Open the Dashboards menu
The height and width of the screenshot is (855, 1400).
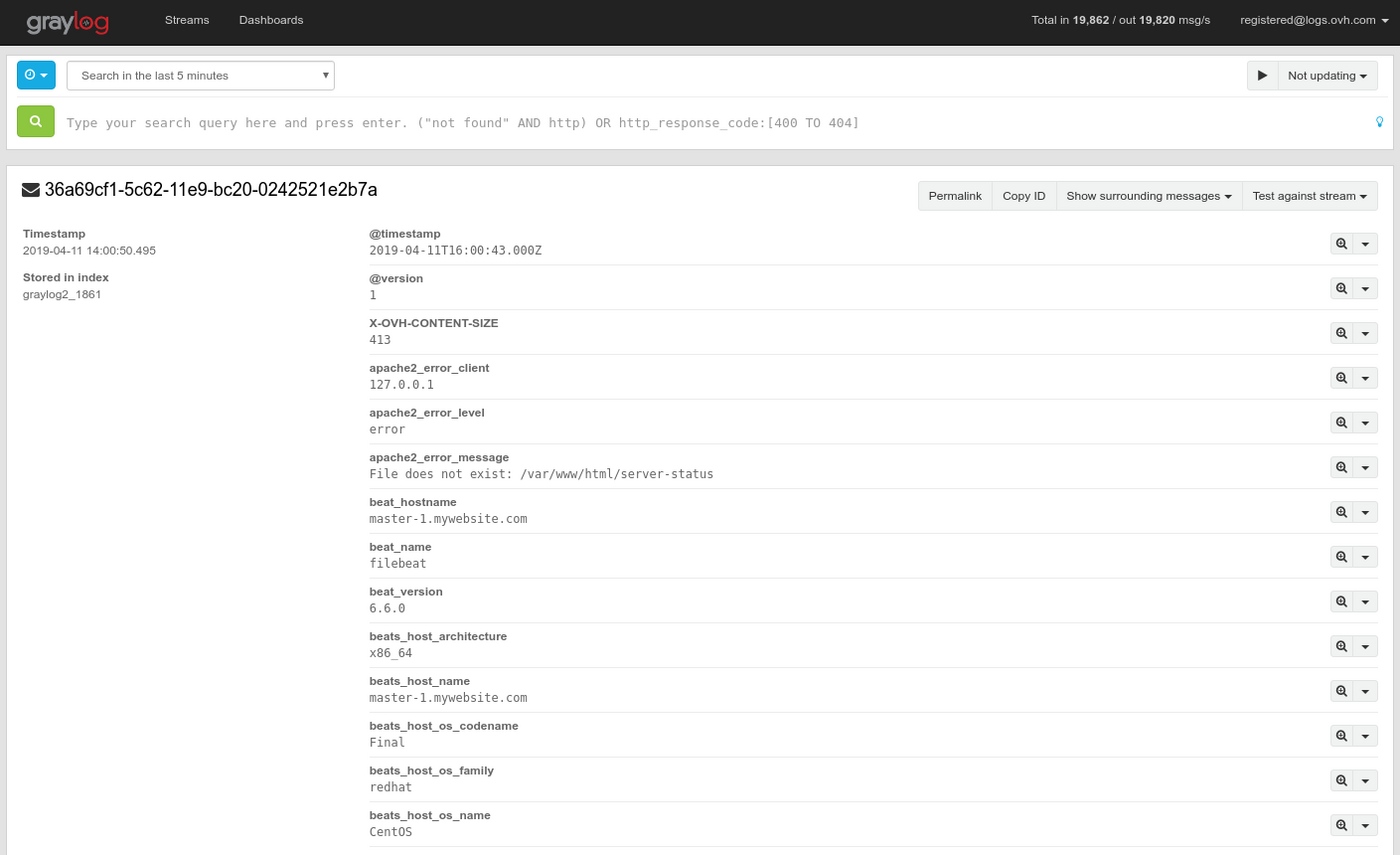tap(271, 19)
